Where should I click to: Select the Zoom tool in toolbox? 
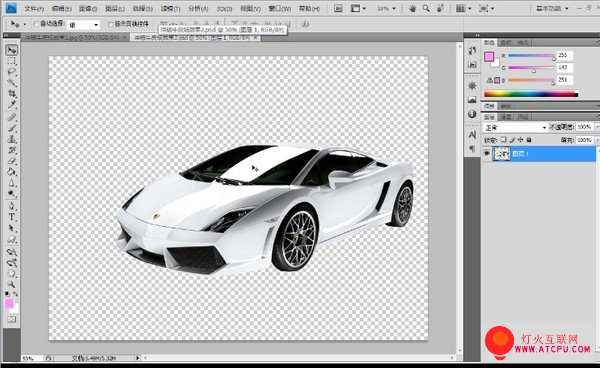click(x=12, y=284)
